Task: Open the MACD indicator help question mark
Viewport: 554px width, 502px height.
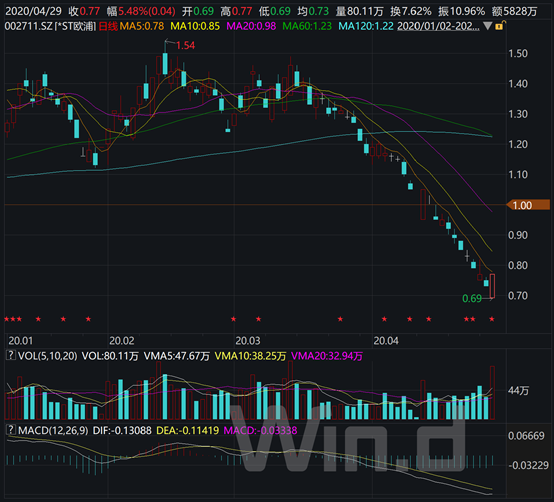Action: (11, 430)
